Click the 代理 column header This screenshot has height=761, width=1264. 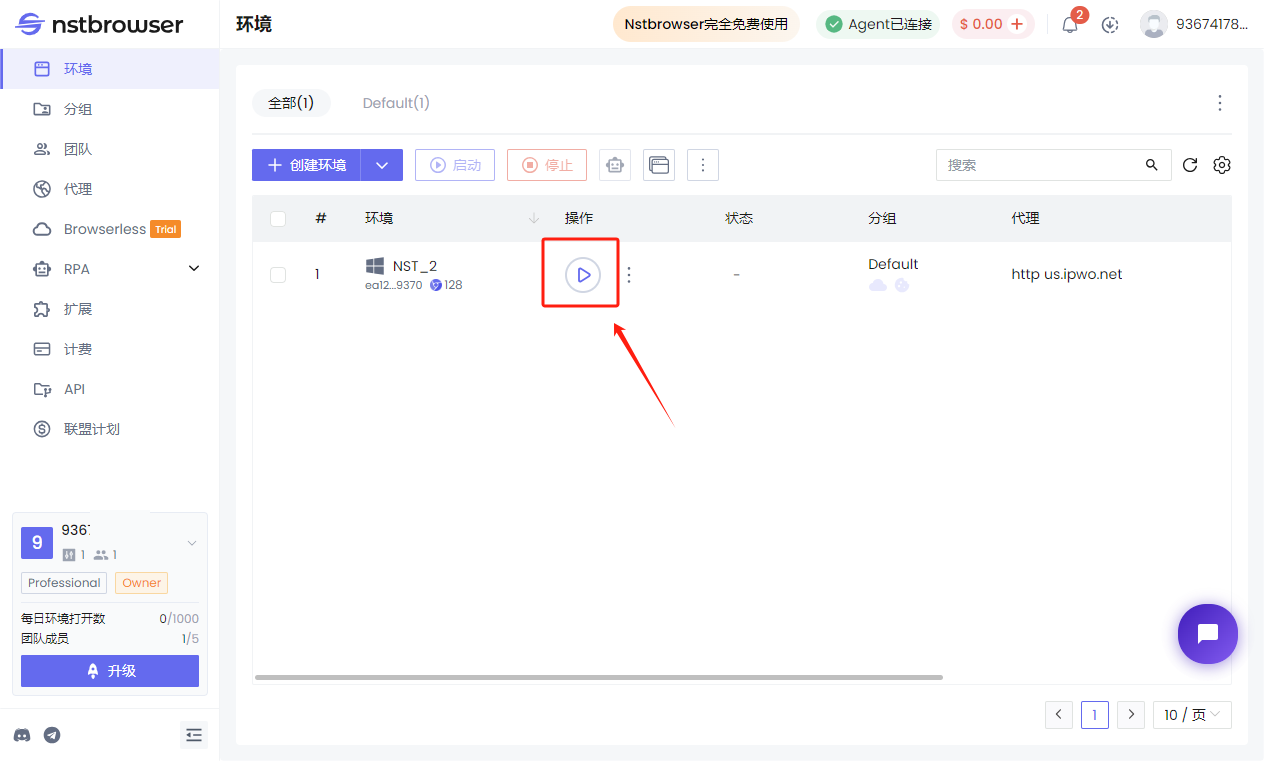[x=1025, y=218]
